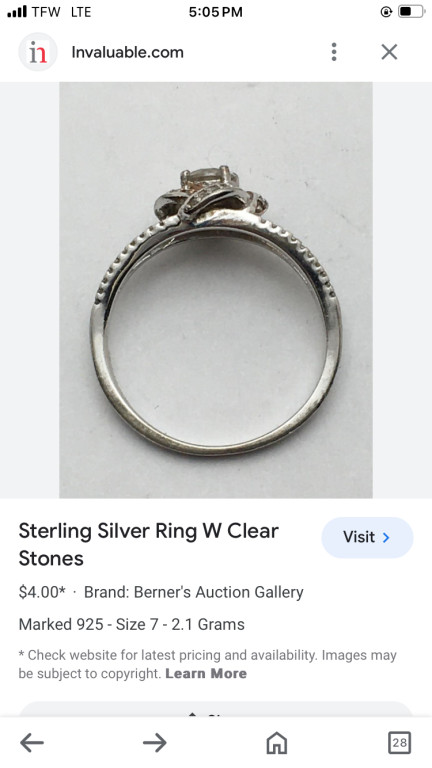Click the Visit button

(367, 537)
